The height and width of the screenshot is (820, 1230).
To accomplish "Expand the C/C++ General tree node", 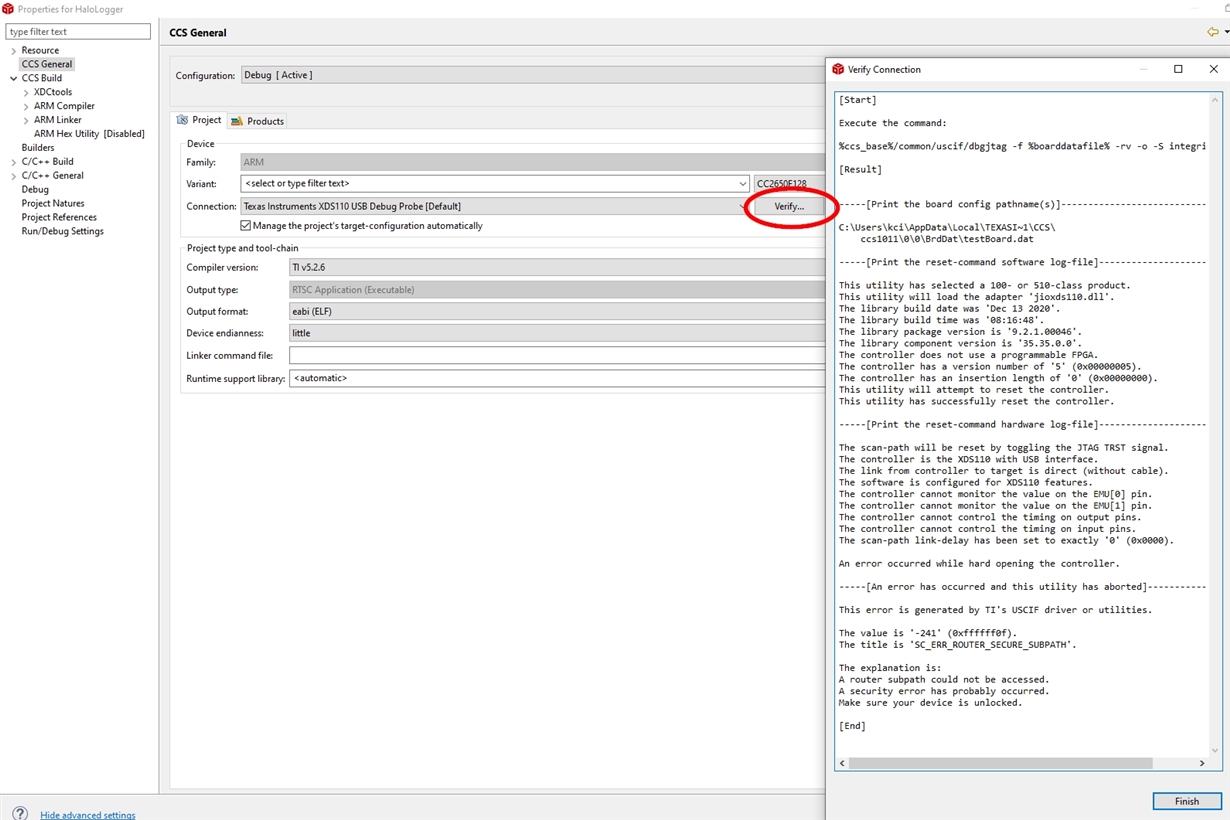I will [x=13, y=175].
